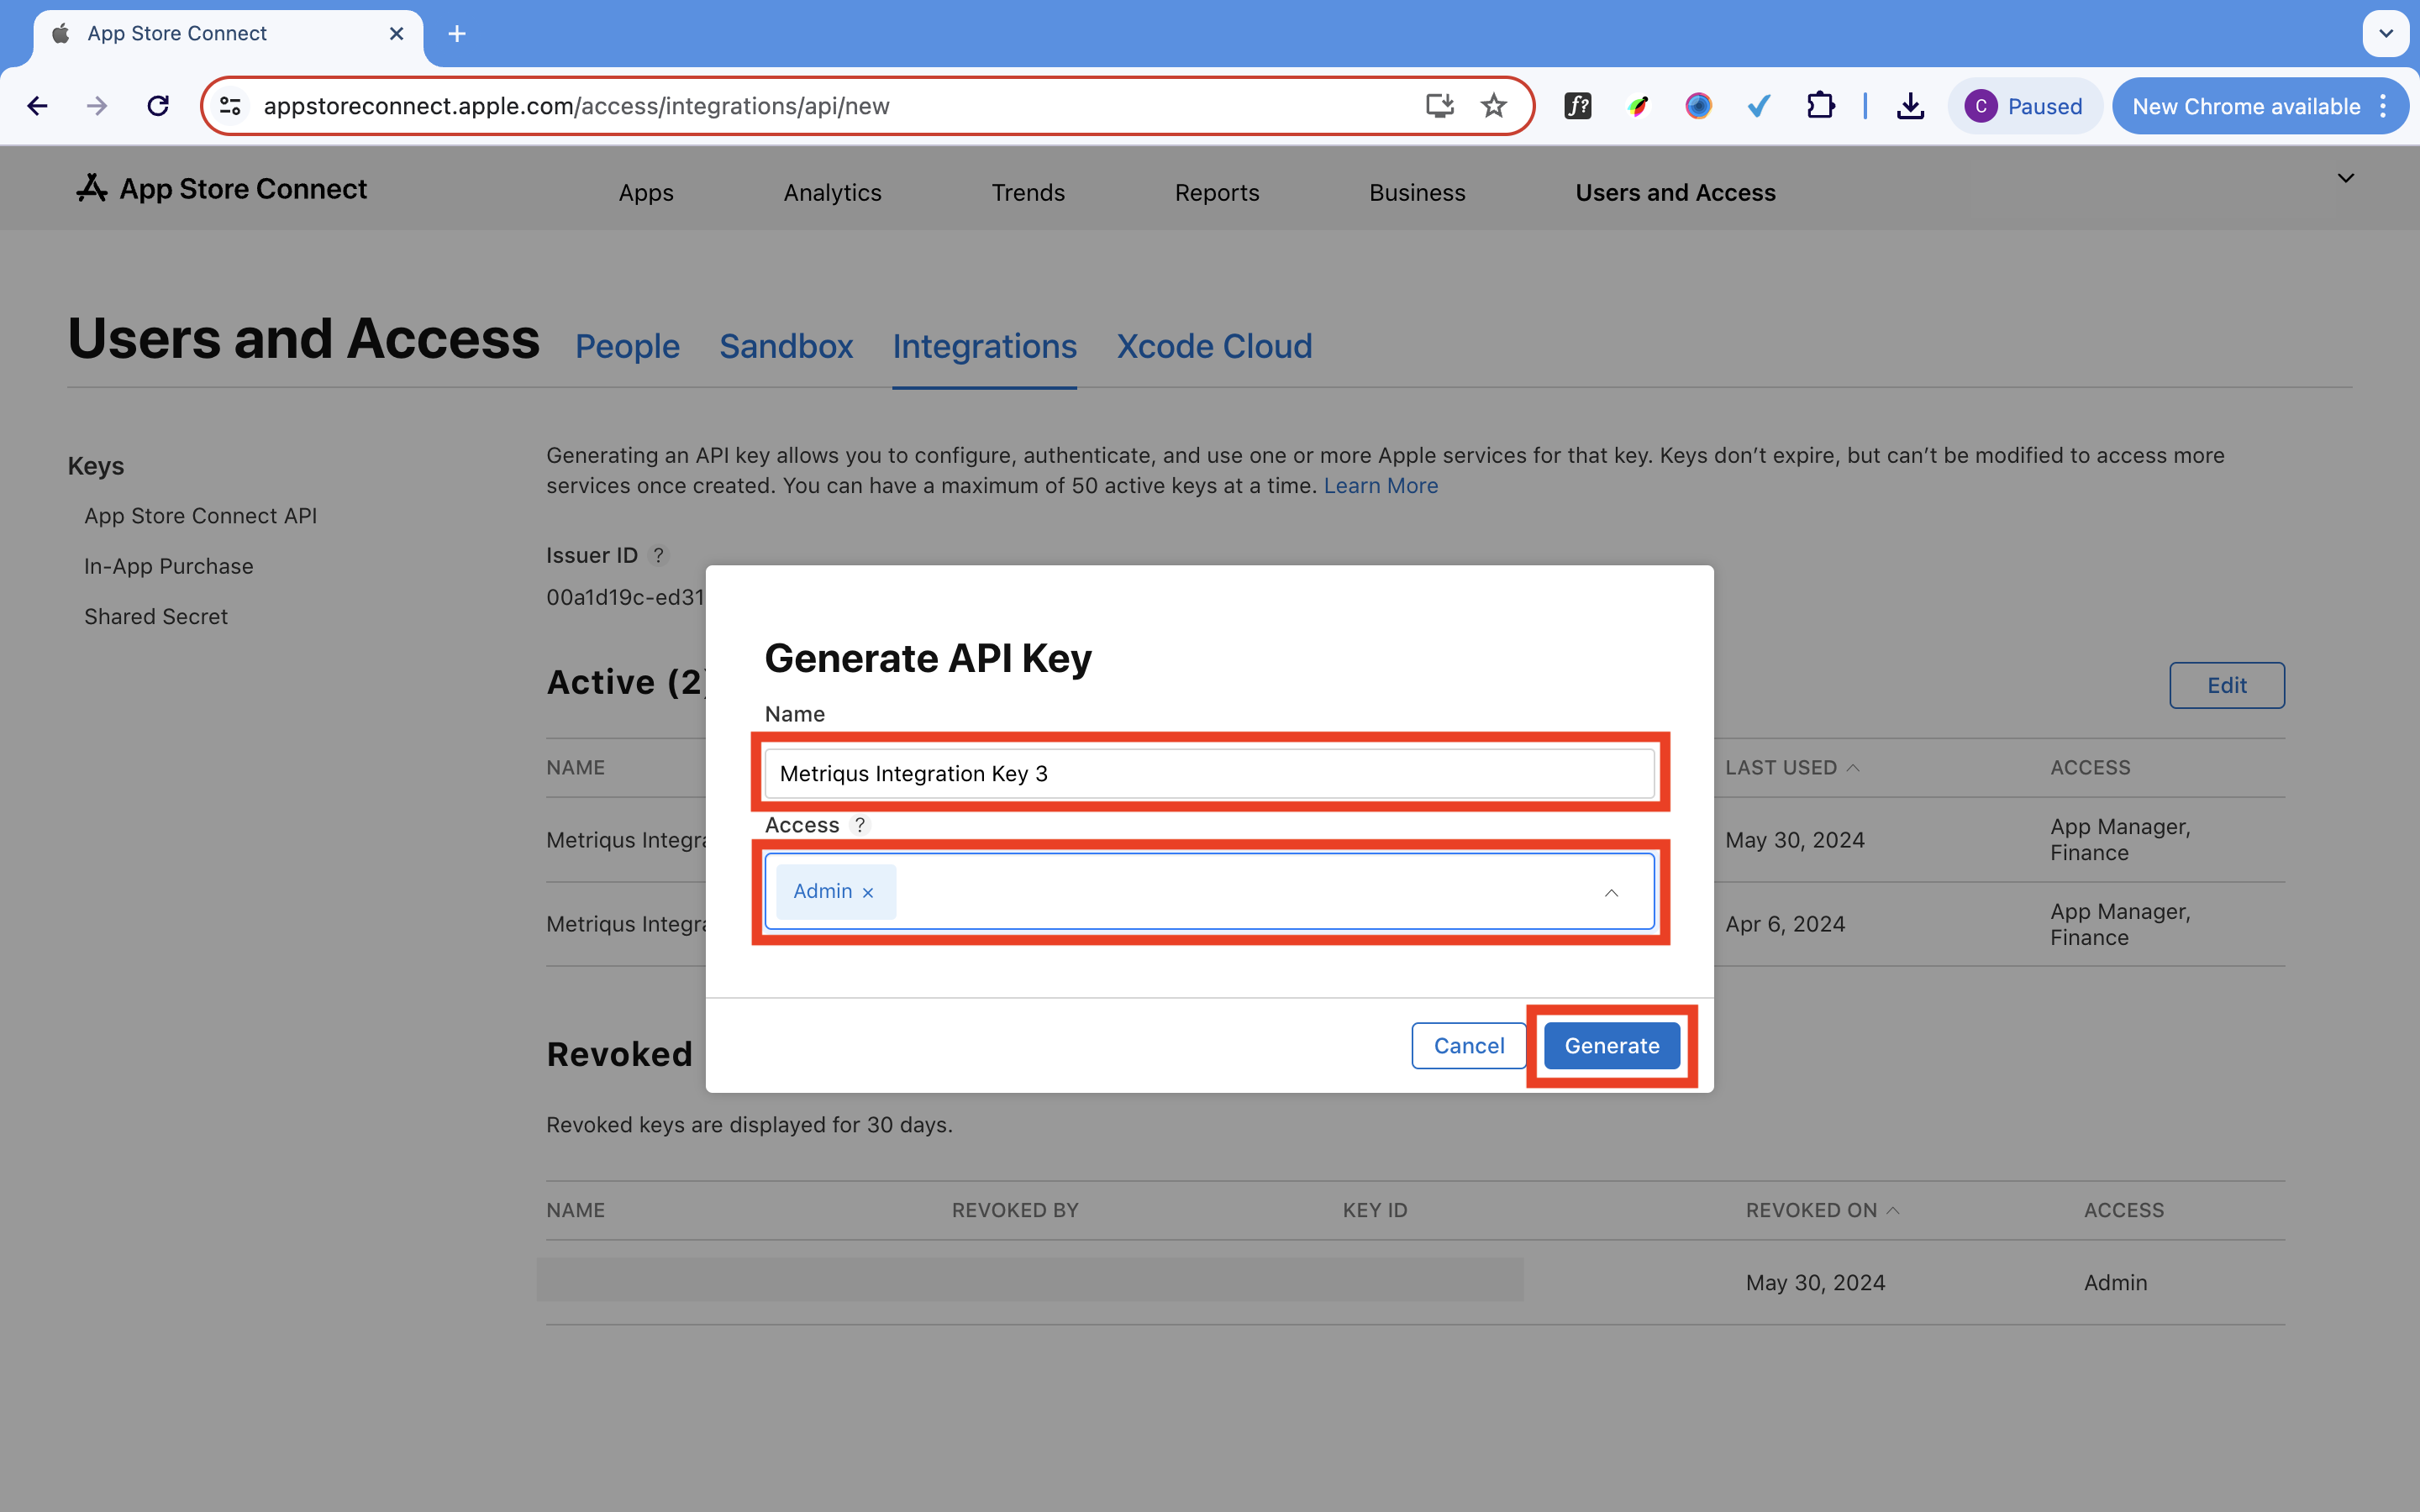This screenshot has height=1512, width=2420.
Task: Open a new browser tab
Action: click(x=457, y=34)
